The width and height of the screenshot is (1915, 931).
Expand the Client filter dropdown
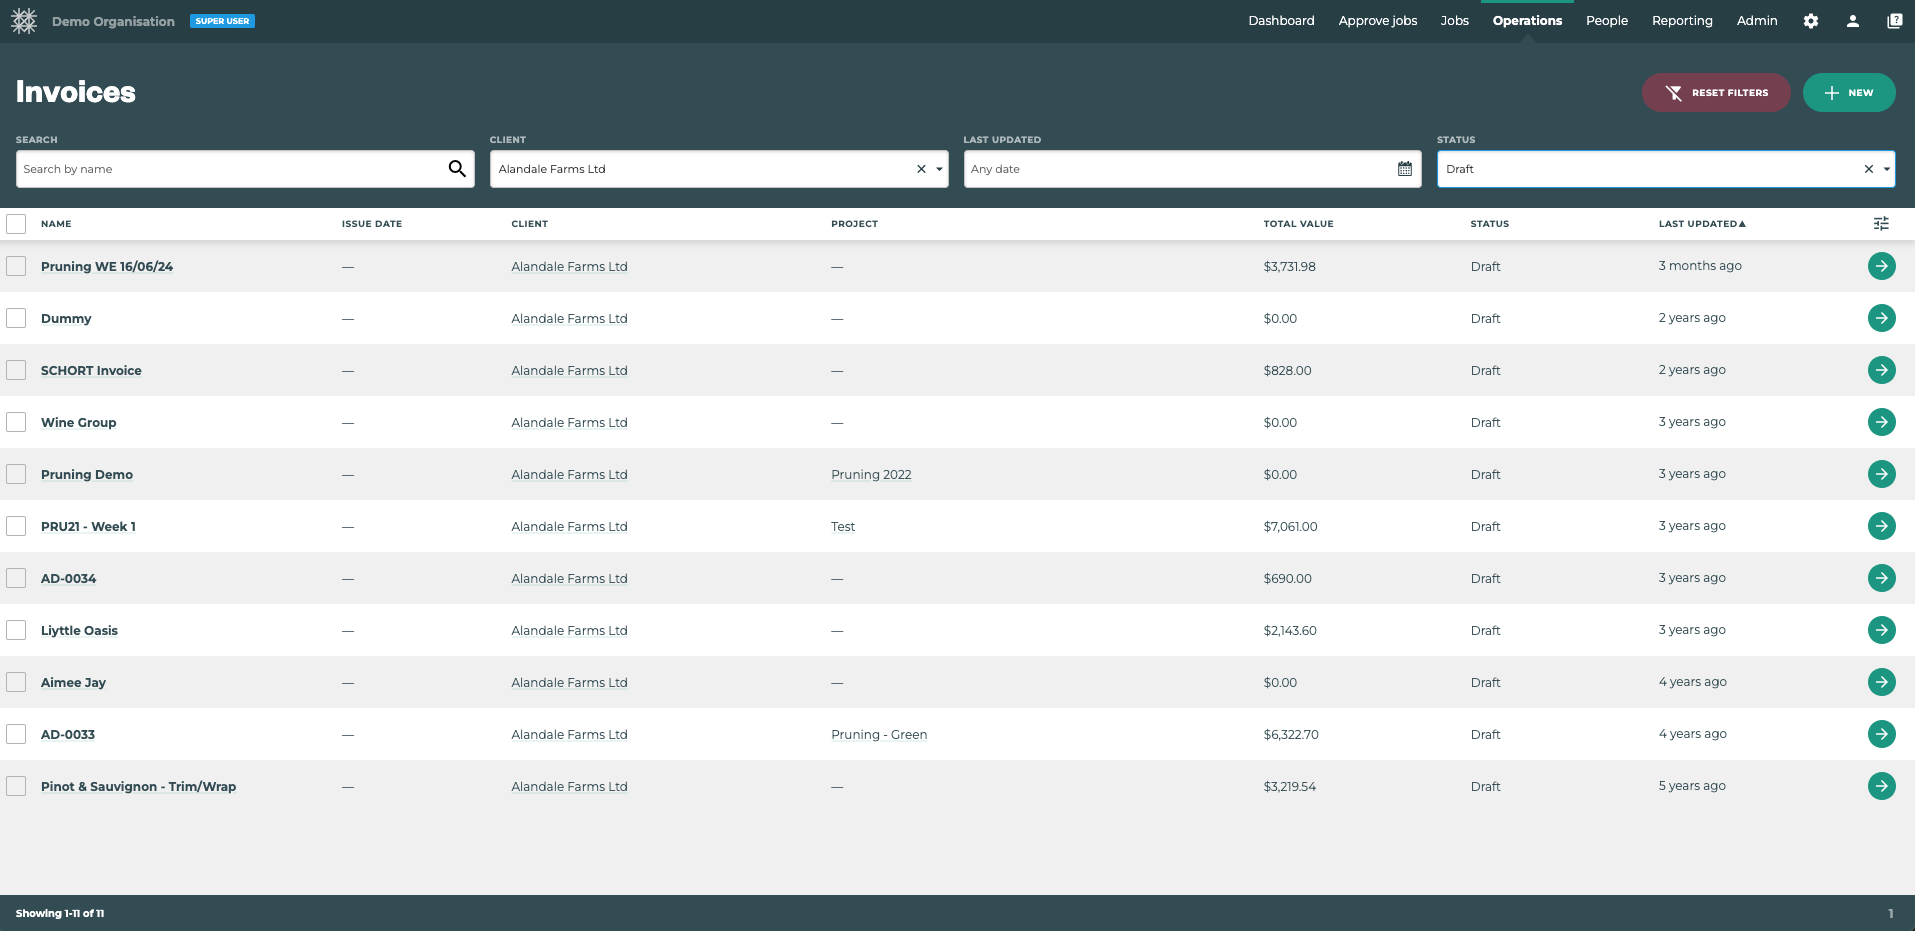point(938,169)
